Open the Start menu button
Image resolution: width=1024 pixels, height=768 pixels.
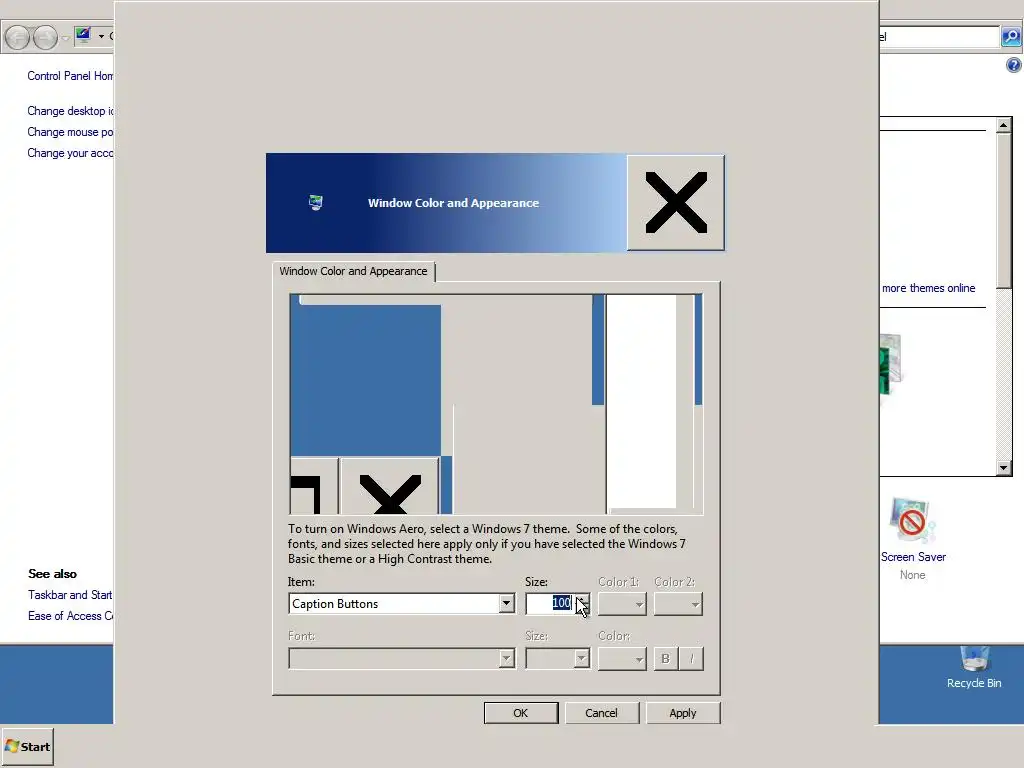[x=27, y=746]
